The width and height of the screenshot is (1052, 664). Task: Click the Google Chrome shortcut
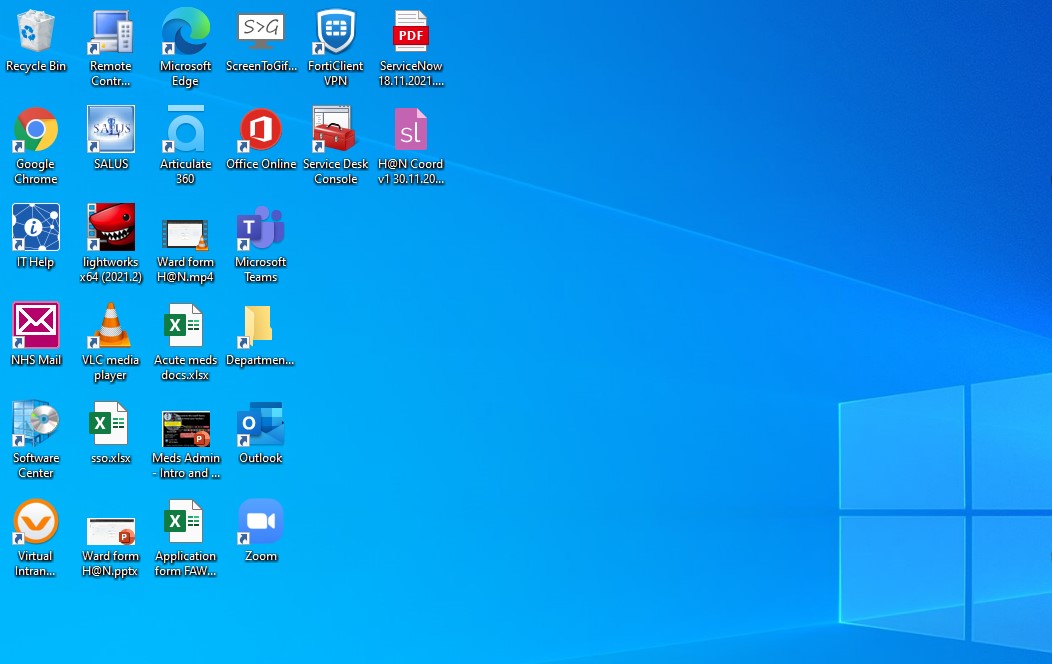pyautogui.click(x=36, y=129)
